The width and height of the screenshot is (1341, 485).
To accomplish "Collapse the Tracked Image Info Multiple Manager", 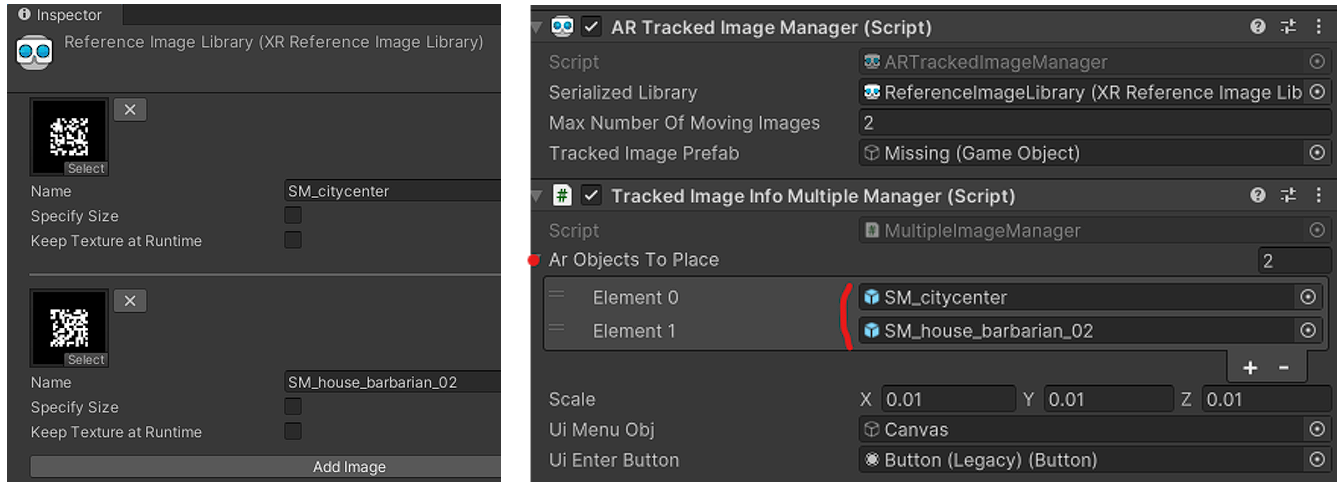I will (538, 195).
